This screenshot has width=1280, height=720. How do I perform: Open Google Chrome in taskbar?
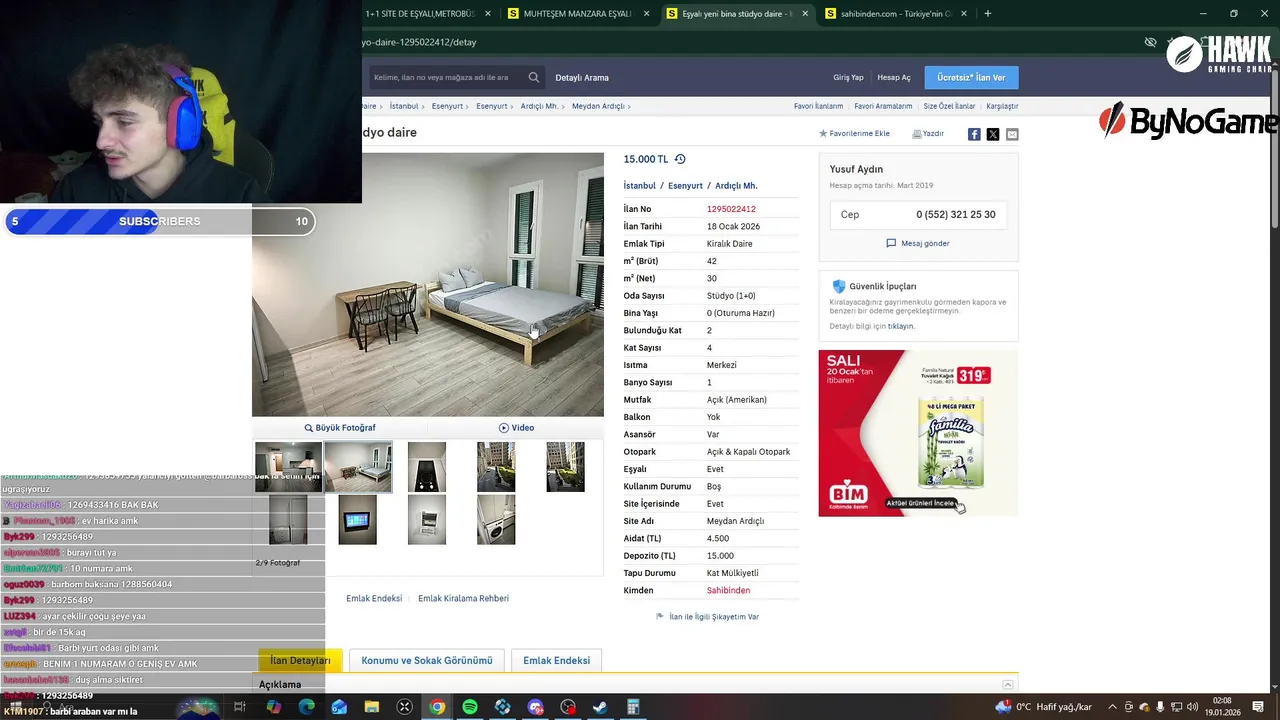pos(437,707)
